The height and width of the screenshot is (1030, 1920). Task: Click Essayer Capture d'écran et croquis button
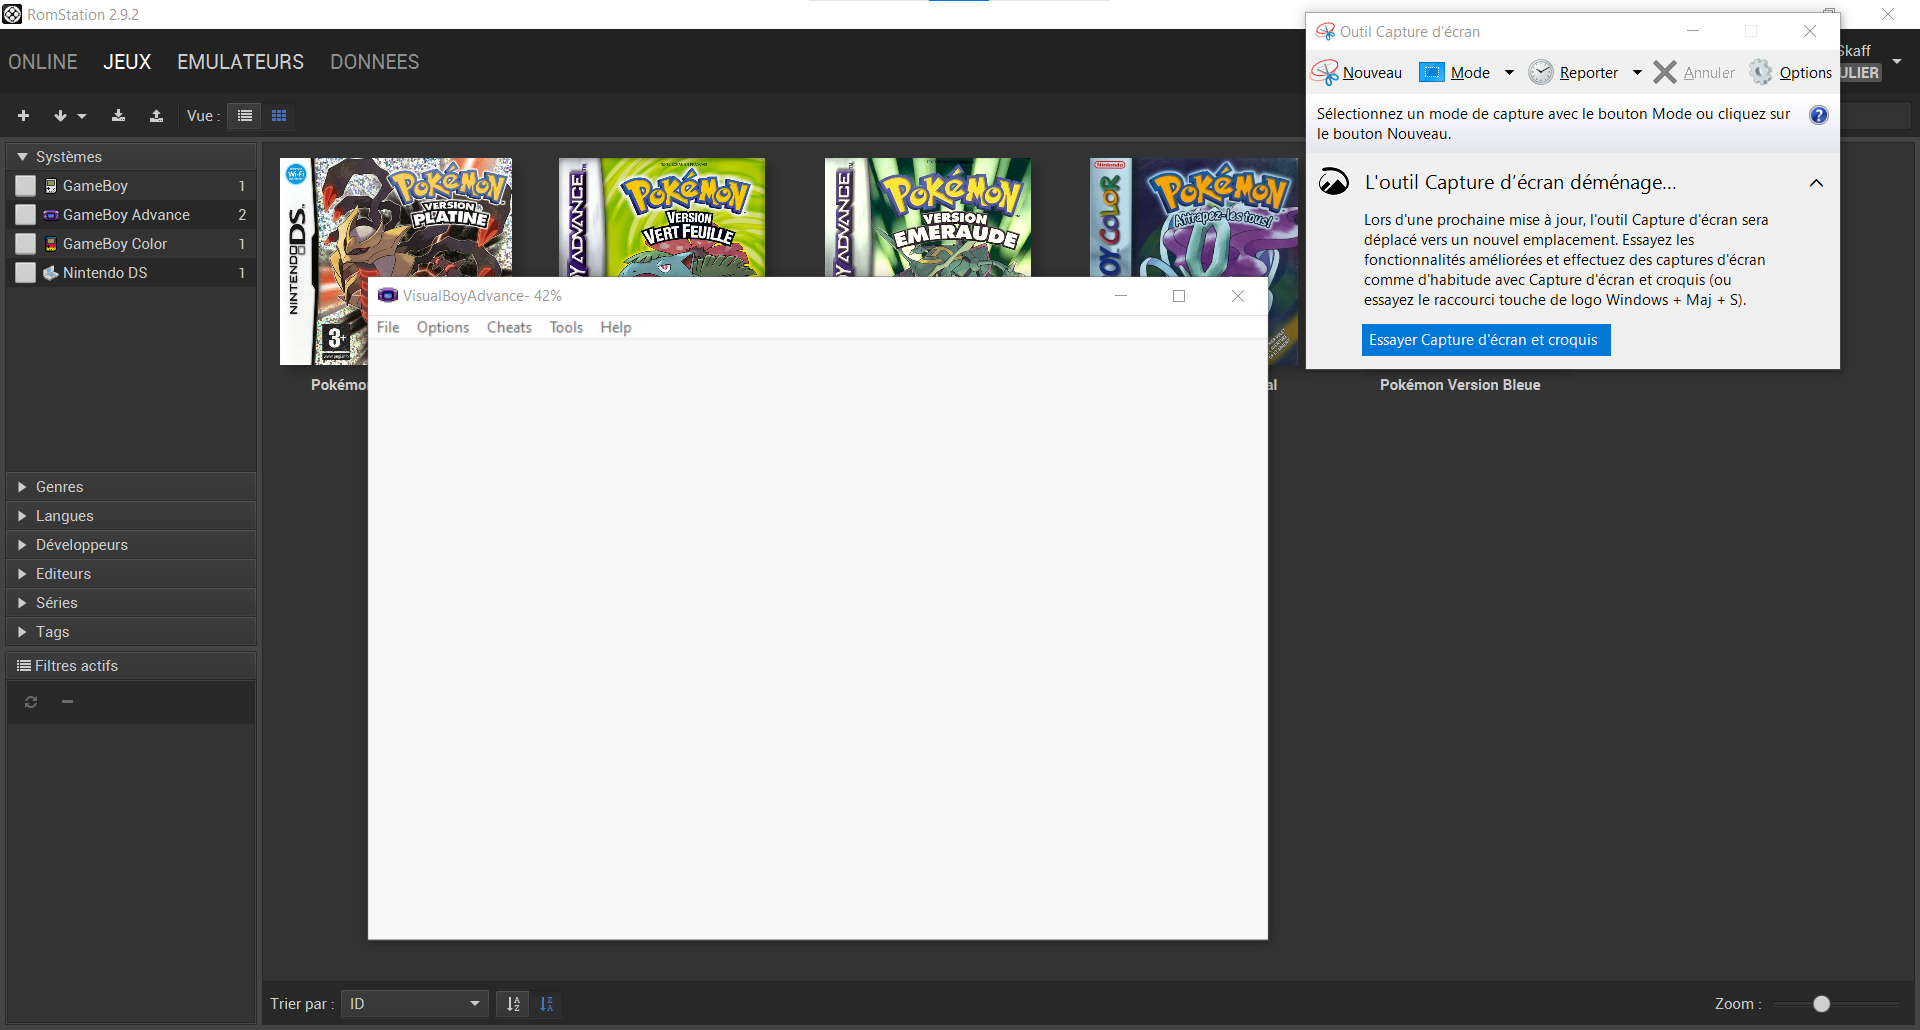1485,340
